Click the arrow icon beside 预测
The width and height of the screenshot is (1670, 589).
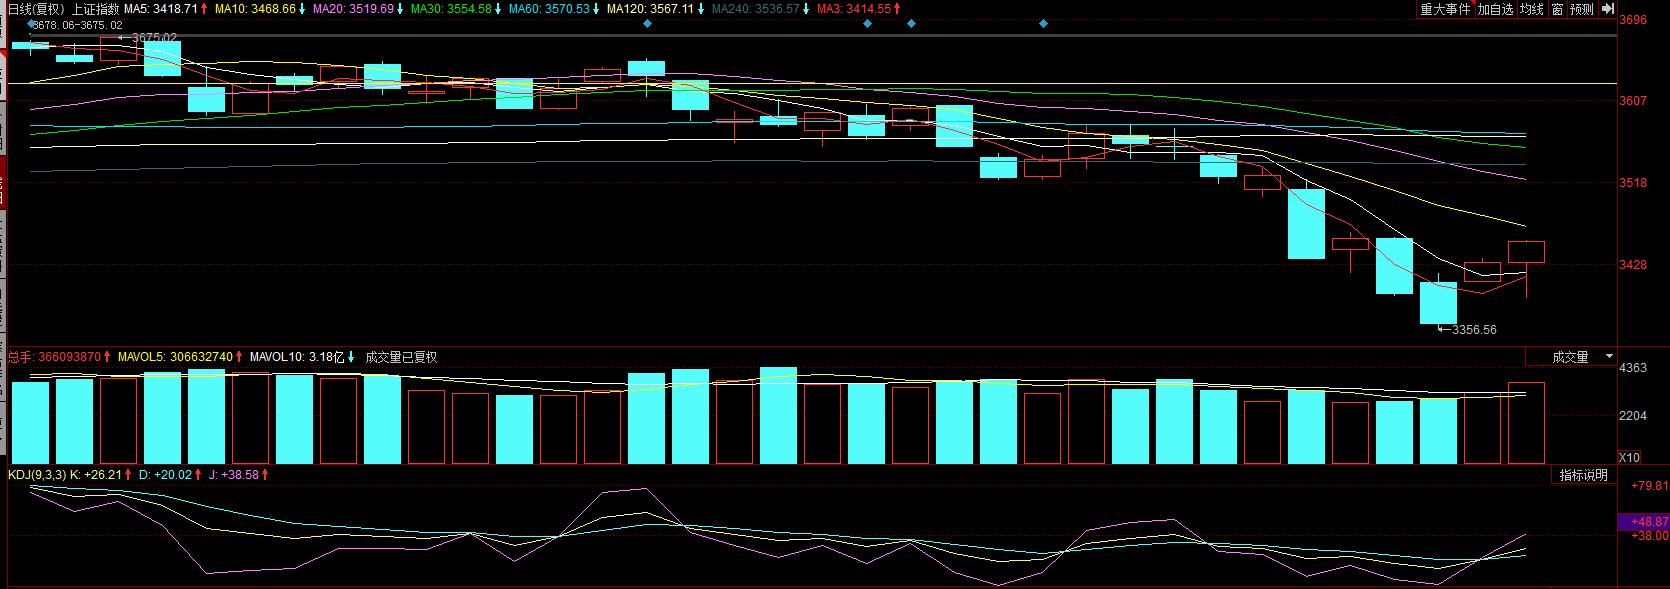click(x=1608, y=9)
